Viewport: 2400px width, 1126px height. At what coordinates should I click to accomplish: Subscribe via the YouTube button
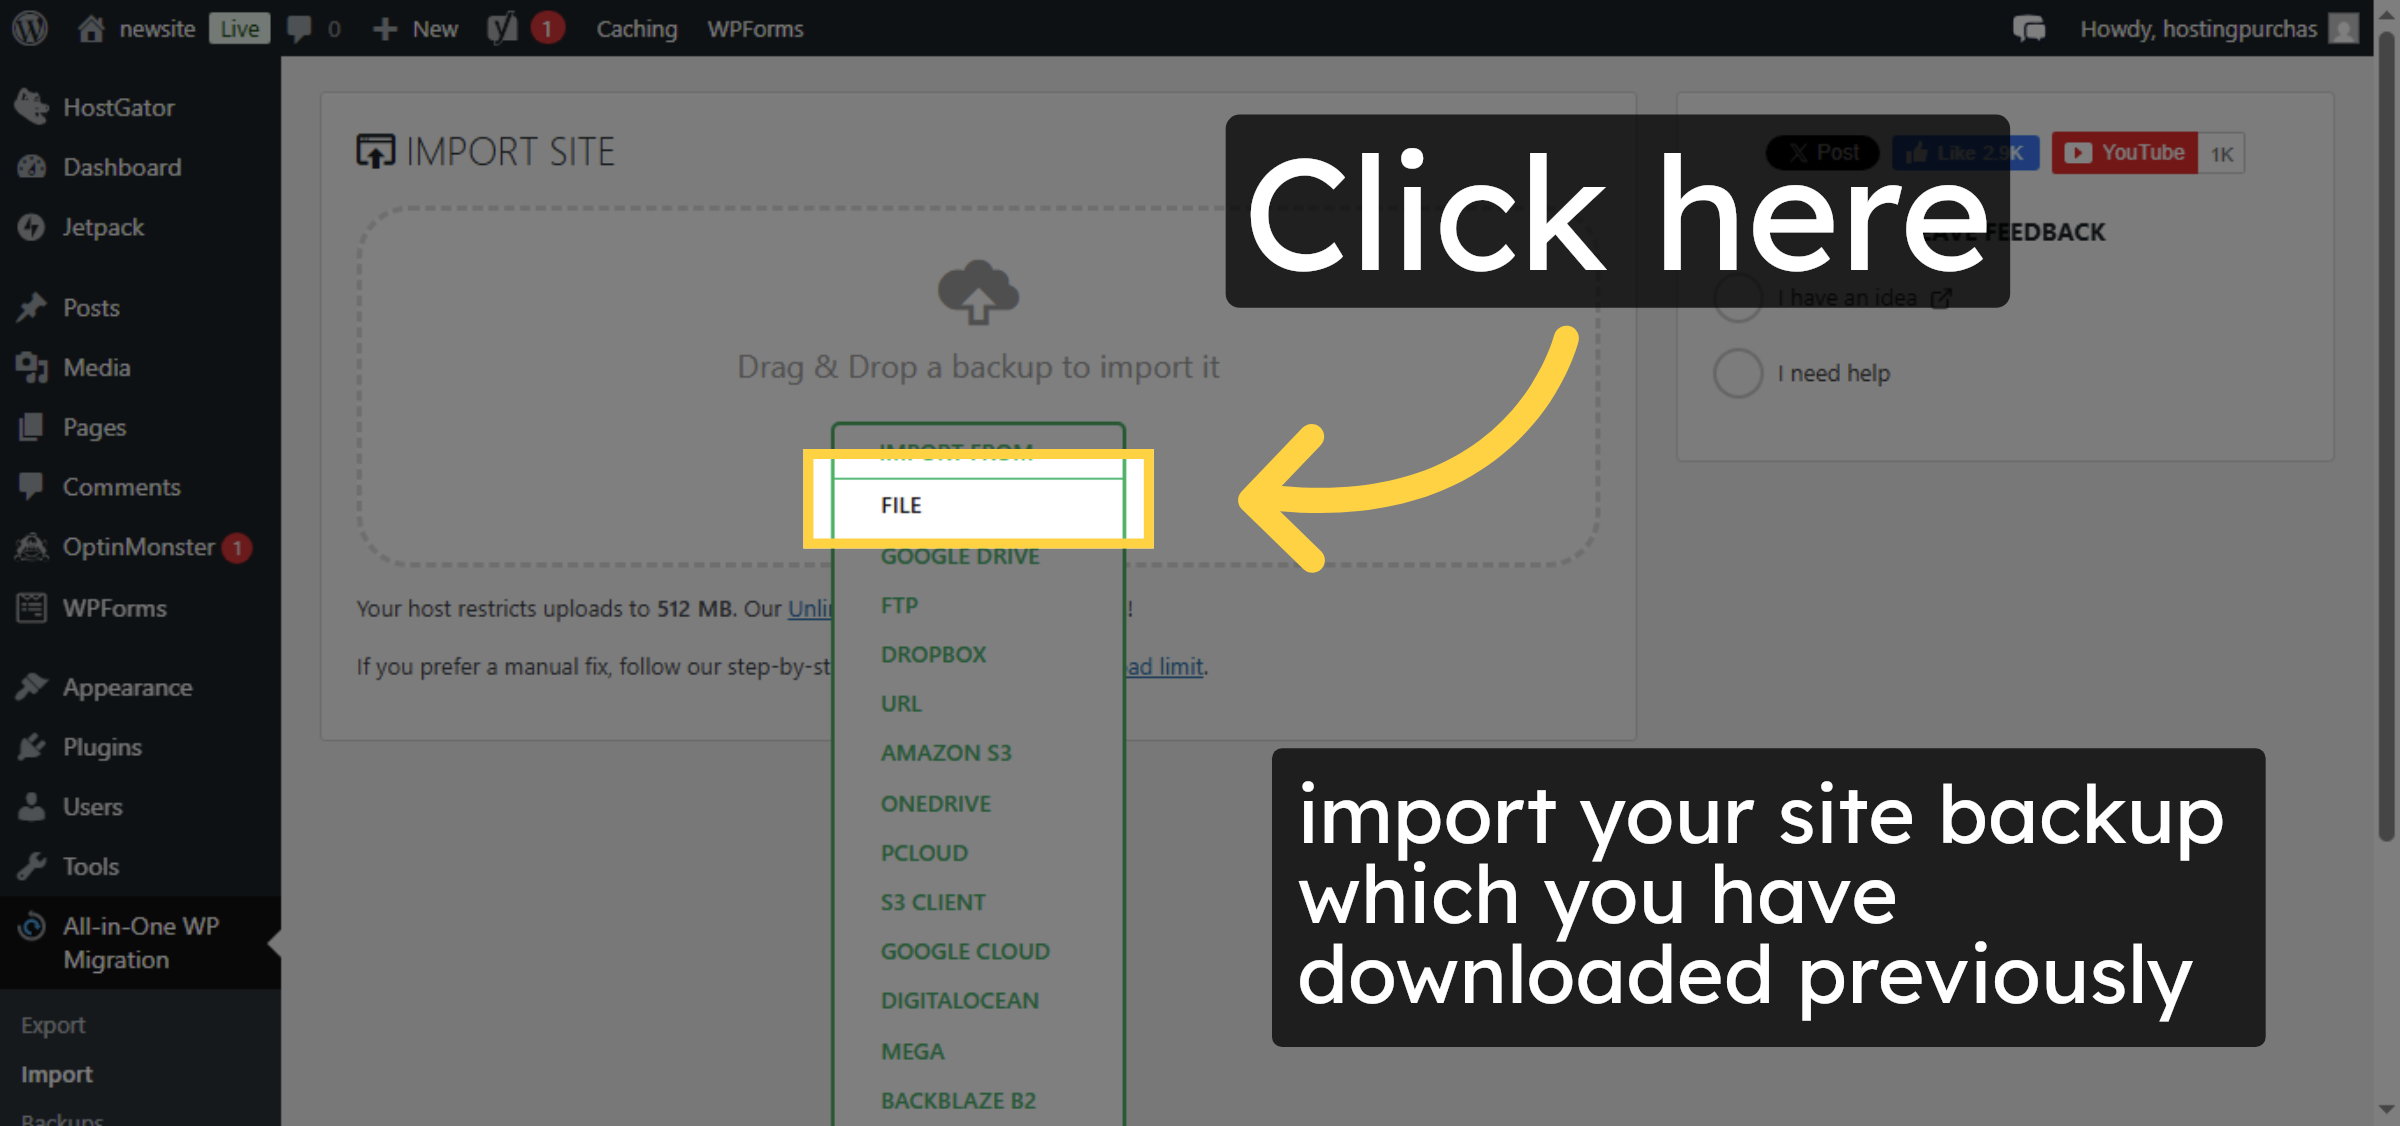pos(2123,152)
